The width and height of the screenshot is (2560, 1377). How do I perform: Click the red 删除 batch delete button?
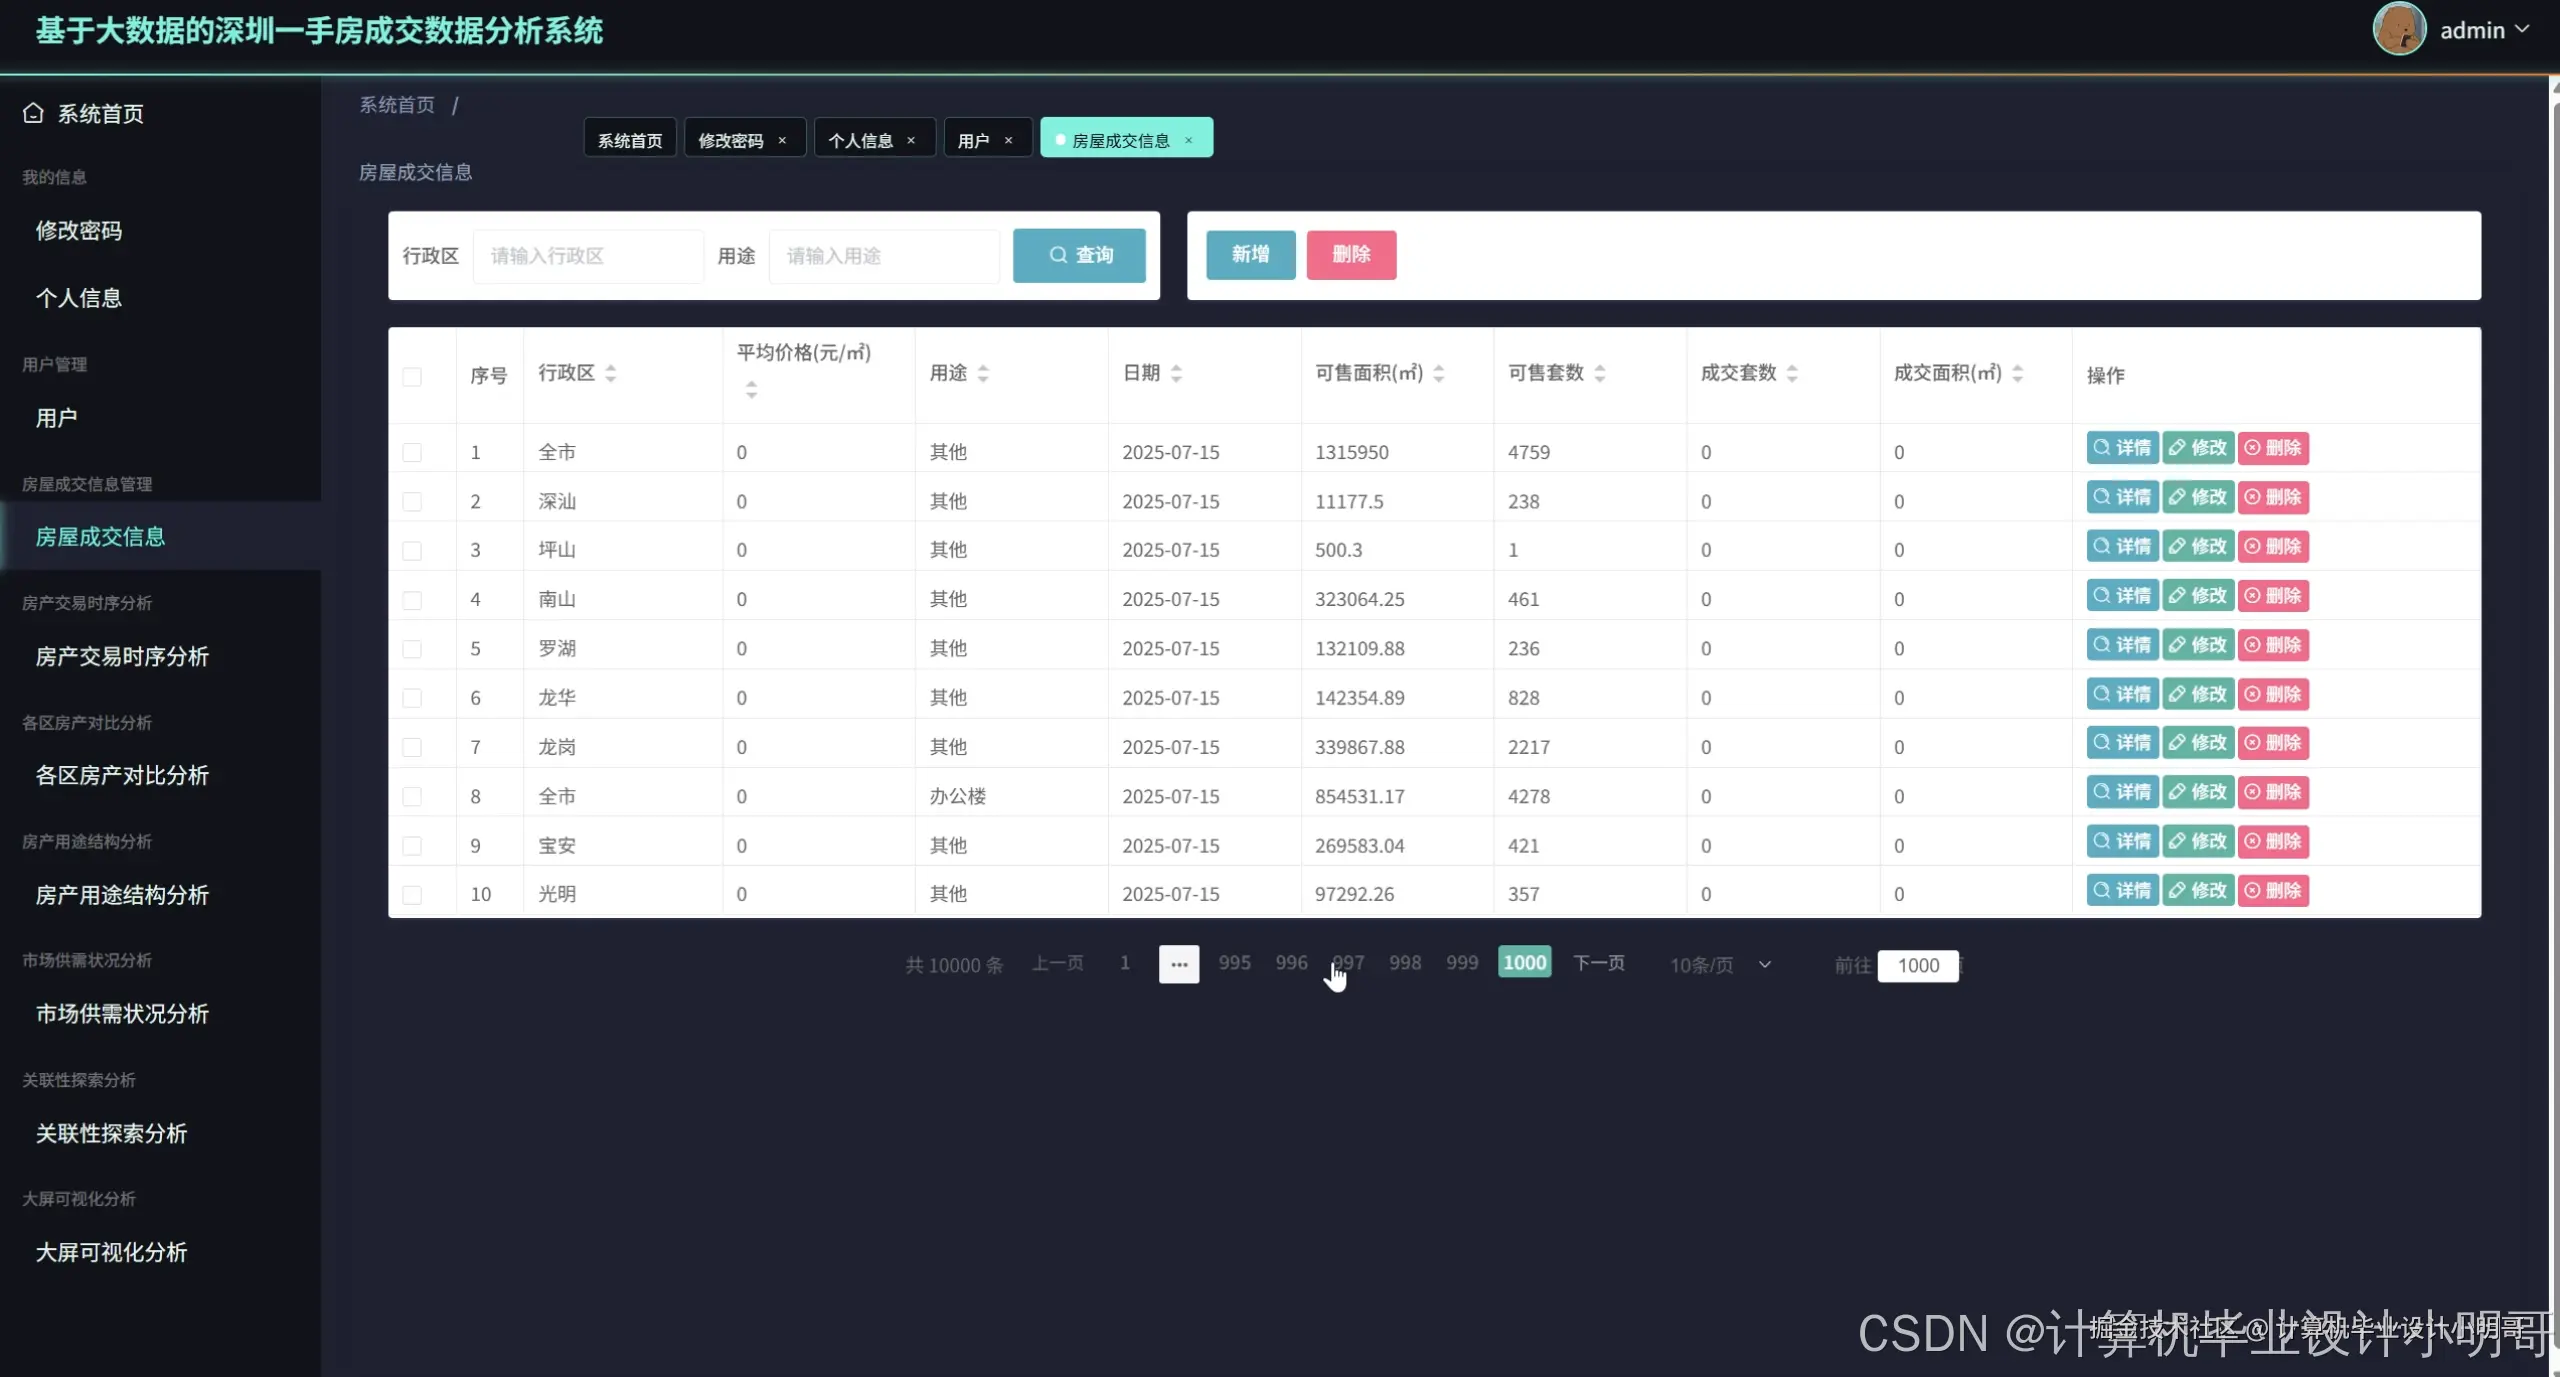1350,254
